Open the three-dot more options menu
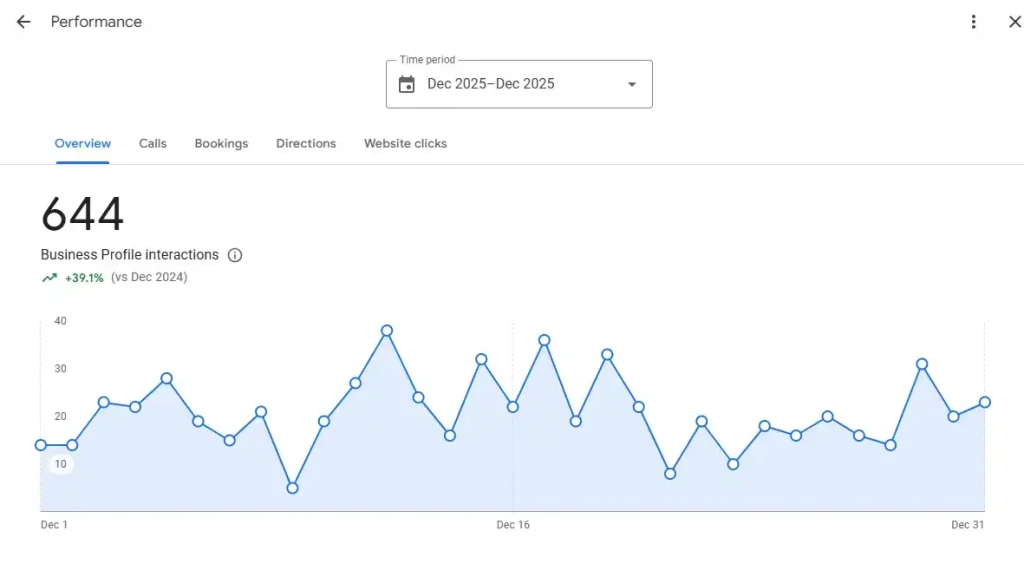The image size is (1024, 564). click(x=973, y=22)
